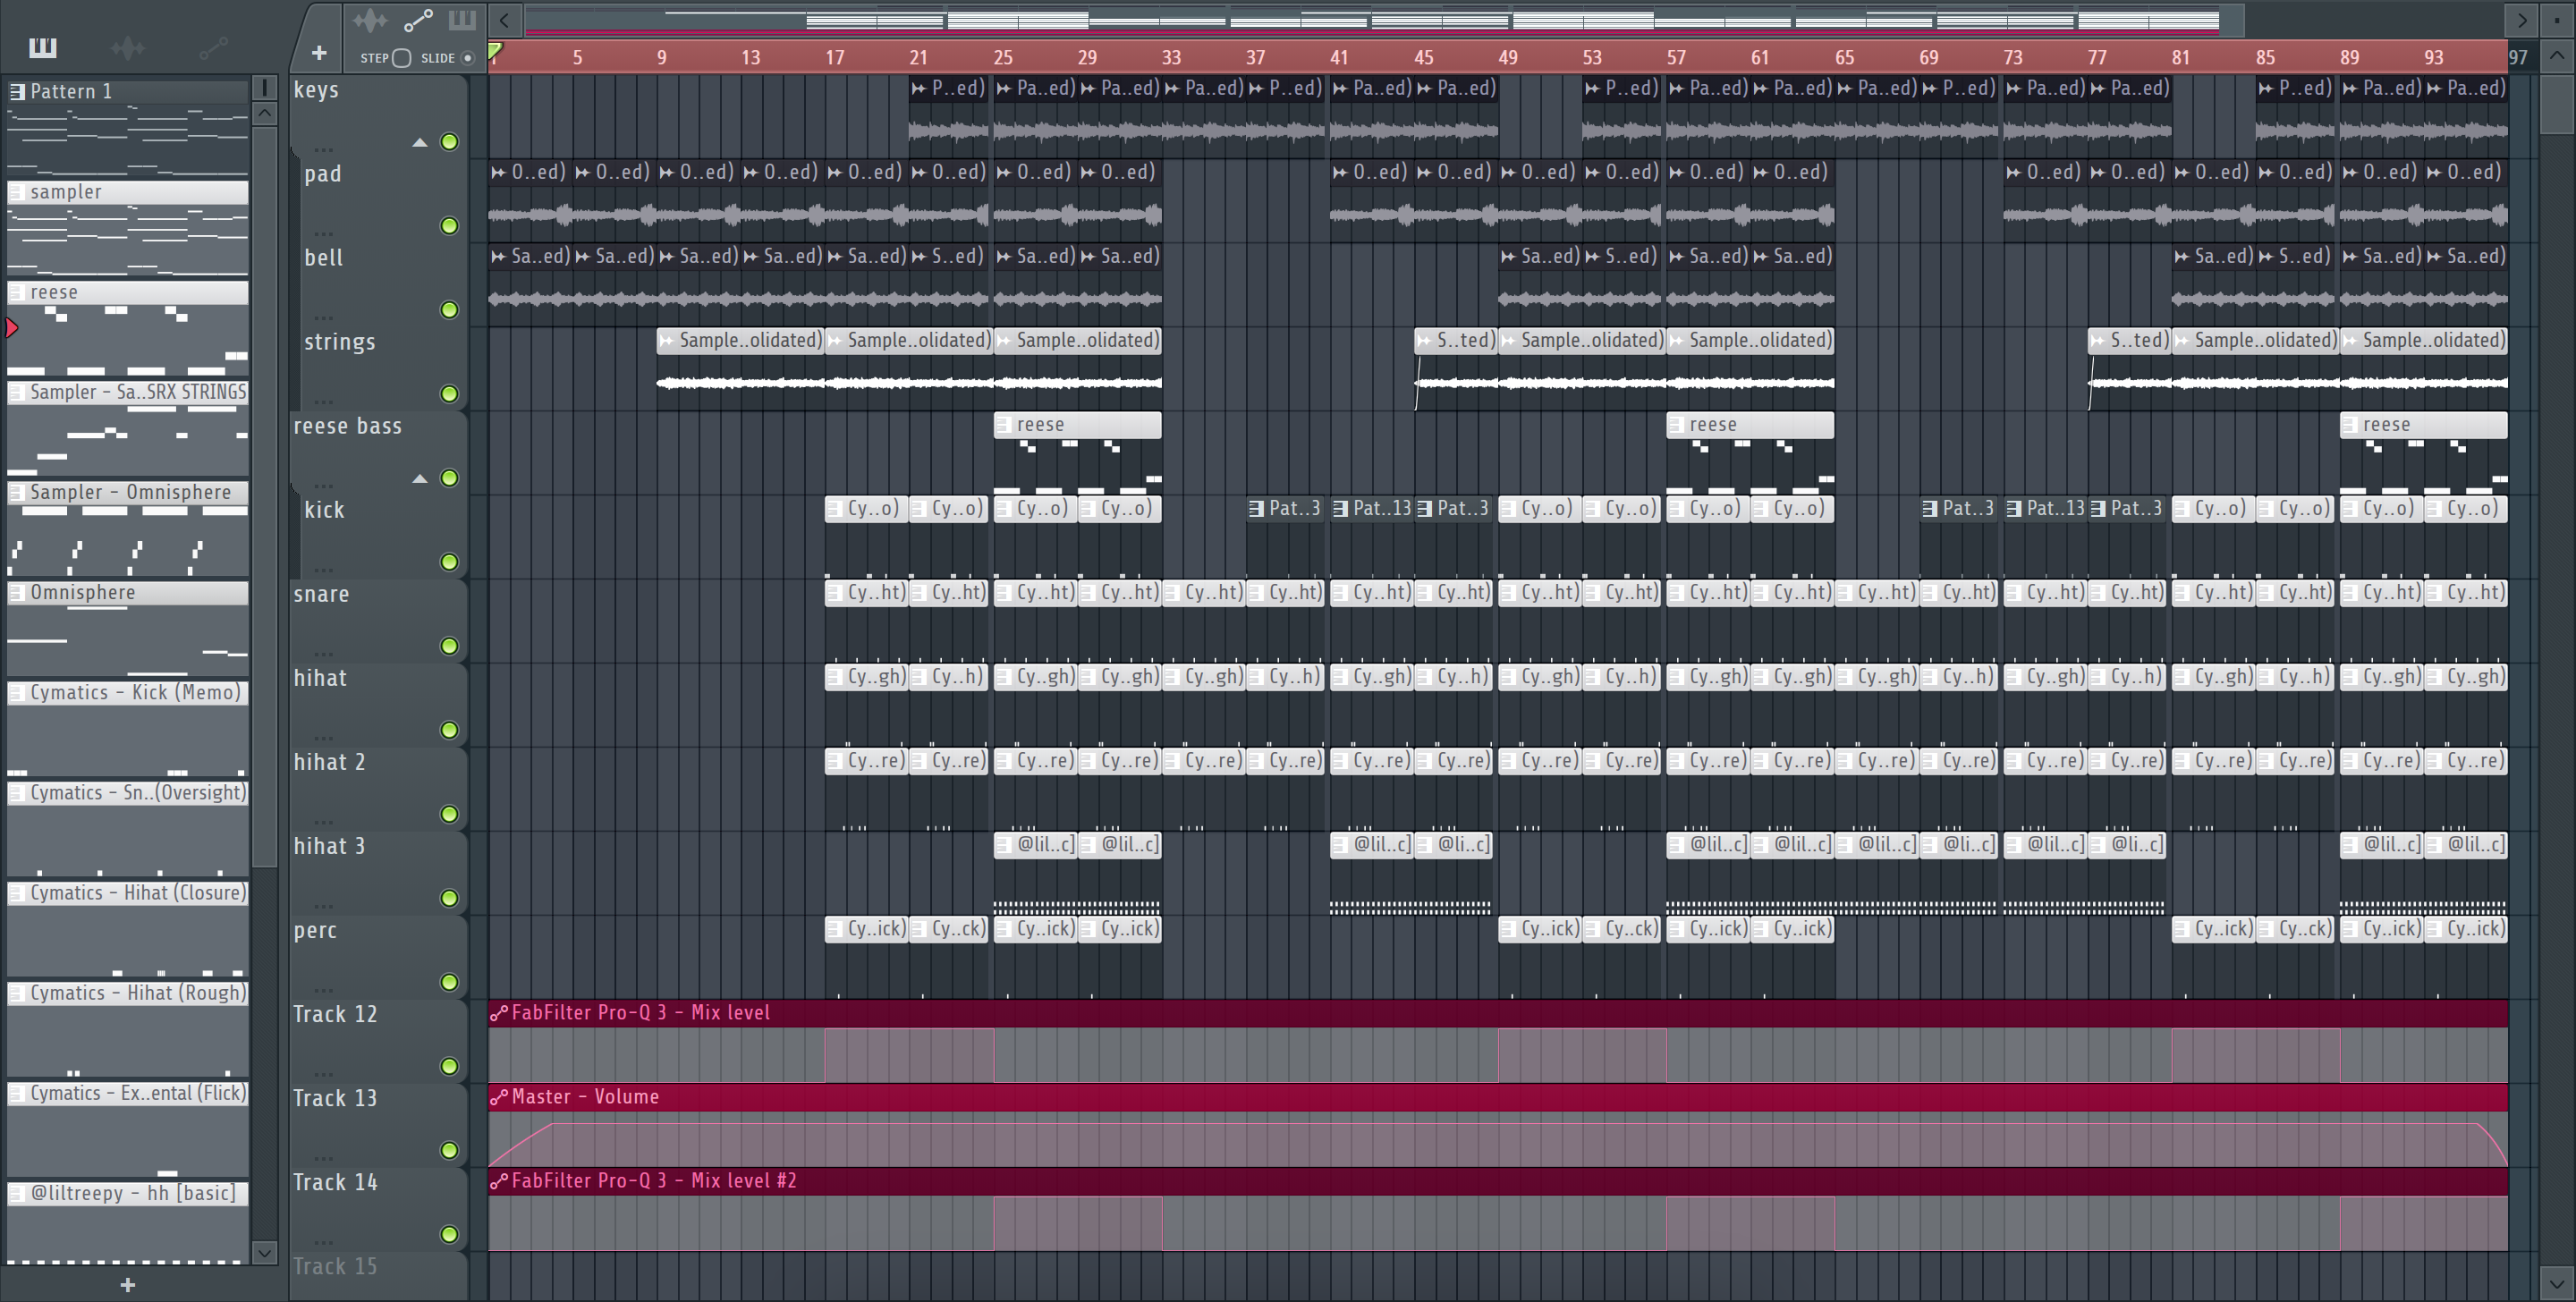Mute the perc track
Screen dimensions: 2576x1302
click(450, 982)
